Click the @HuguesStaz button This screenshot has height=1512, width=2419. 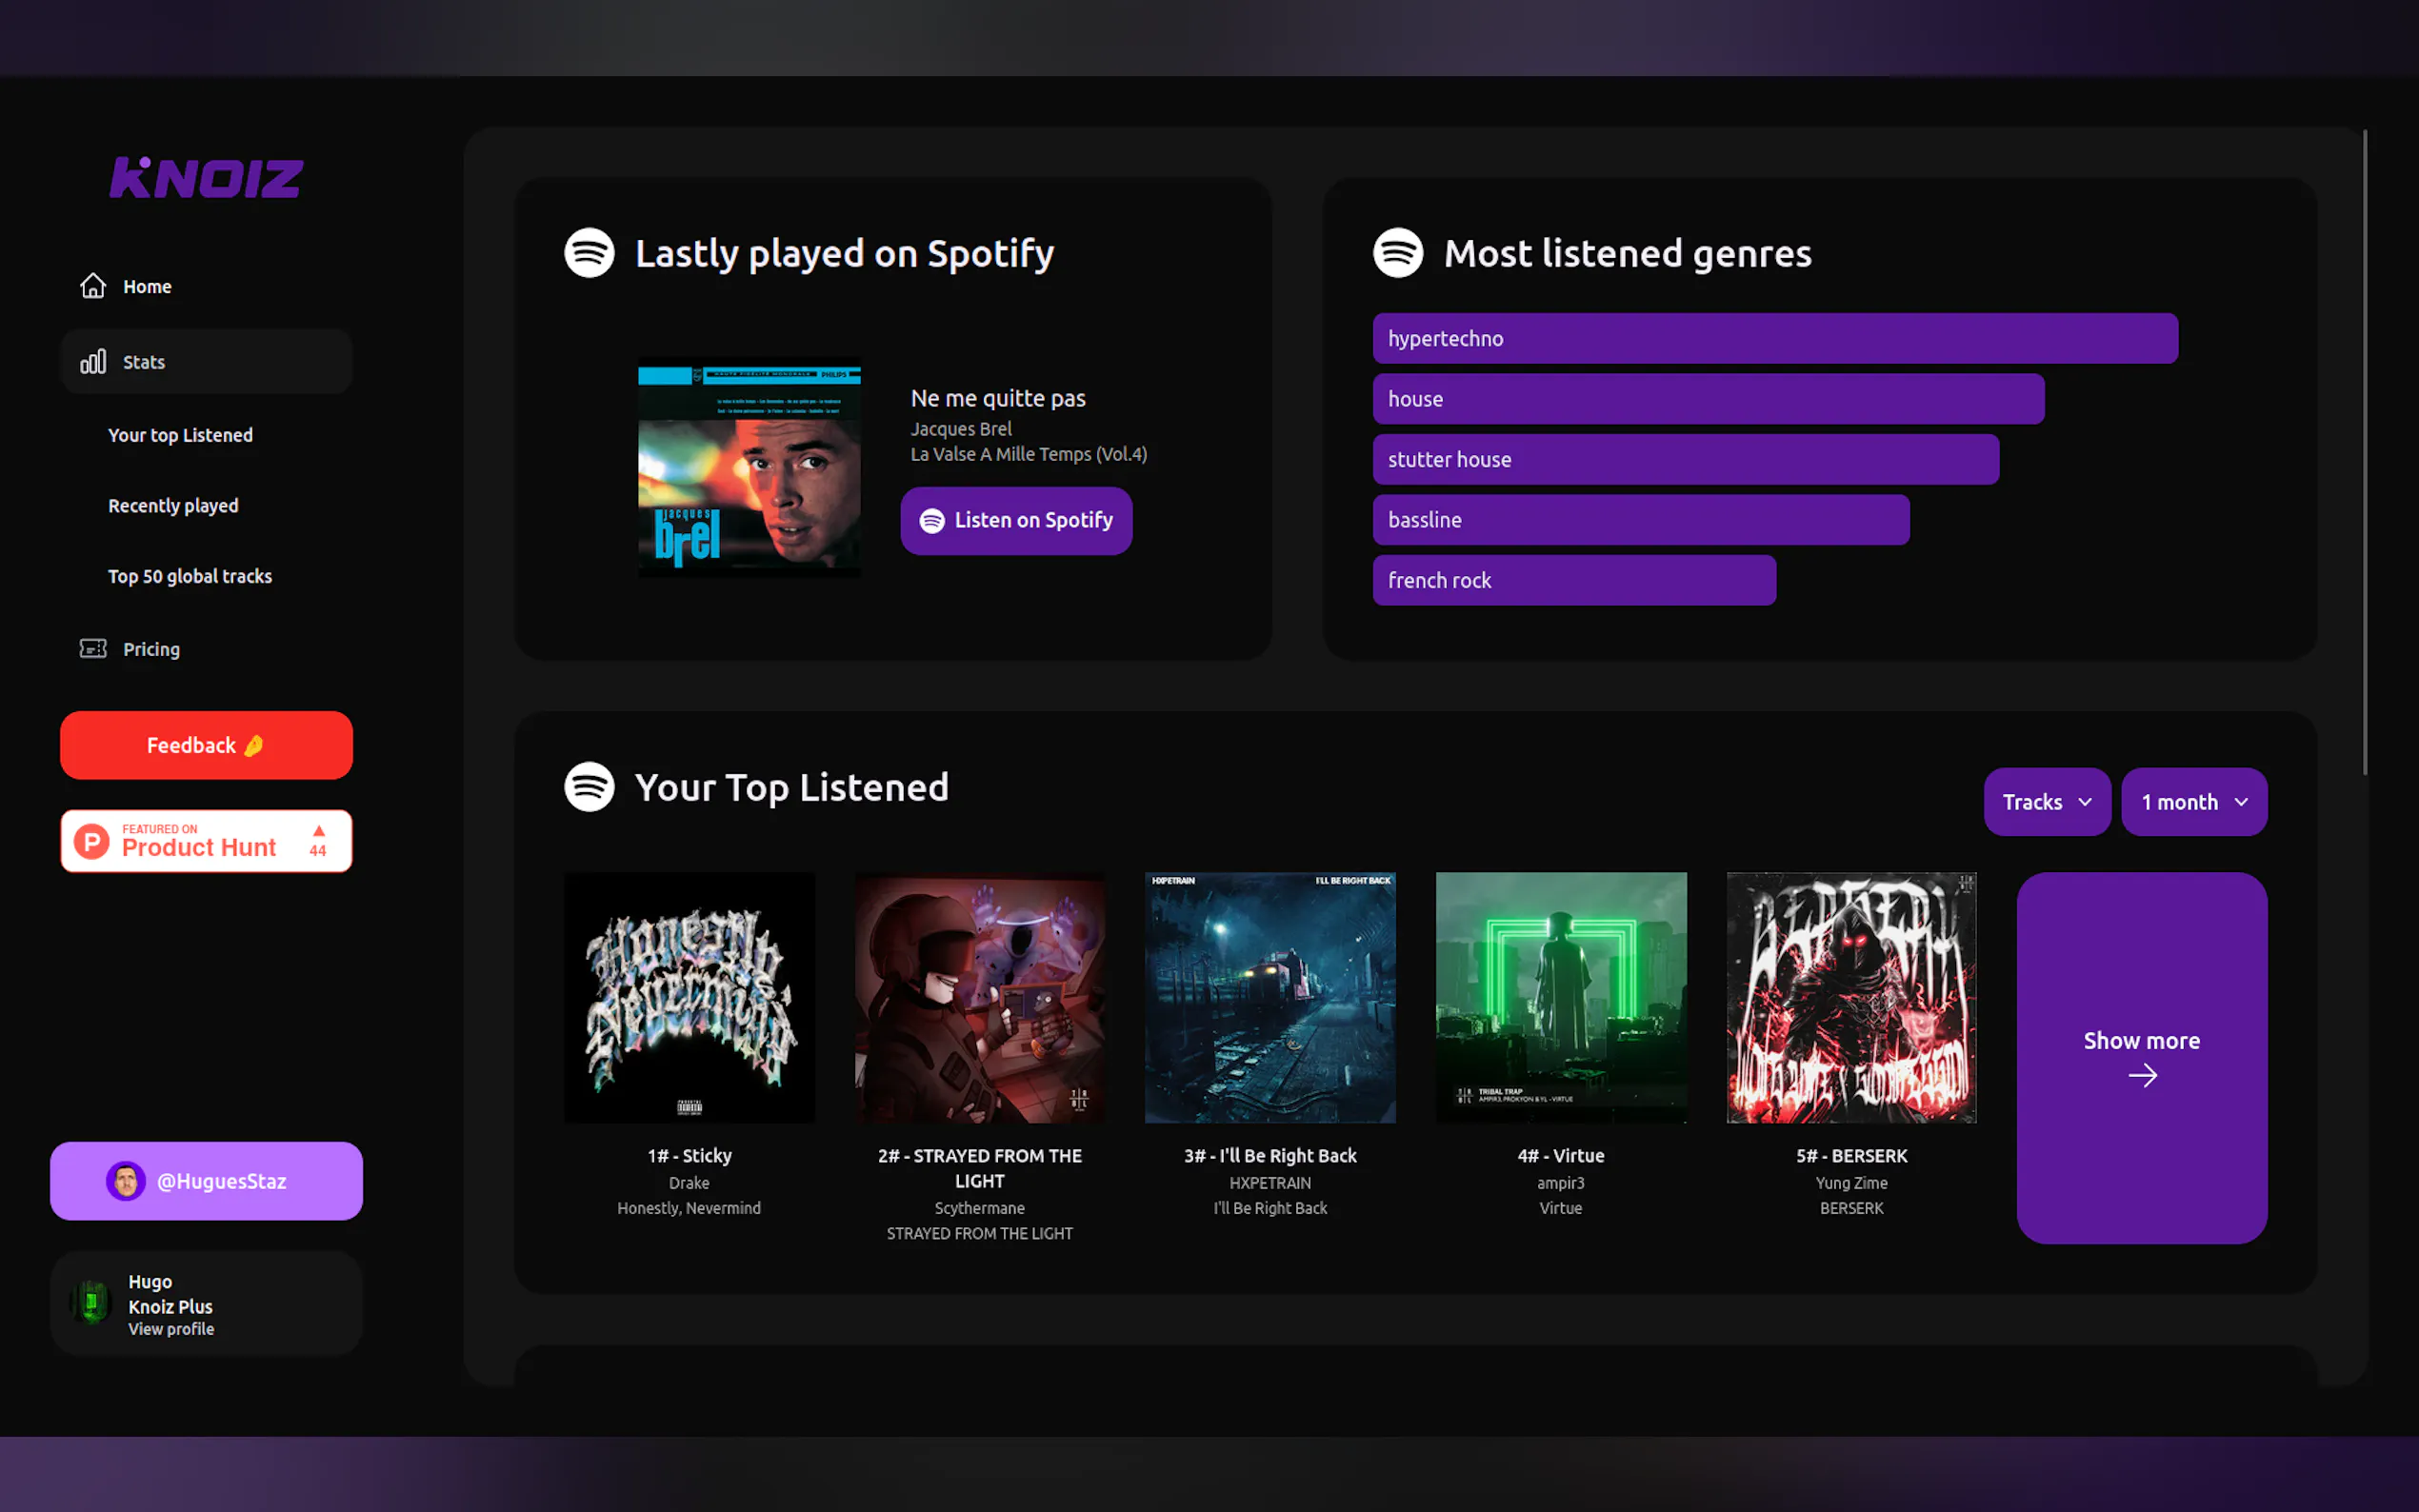tap(206, 1181)
